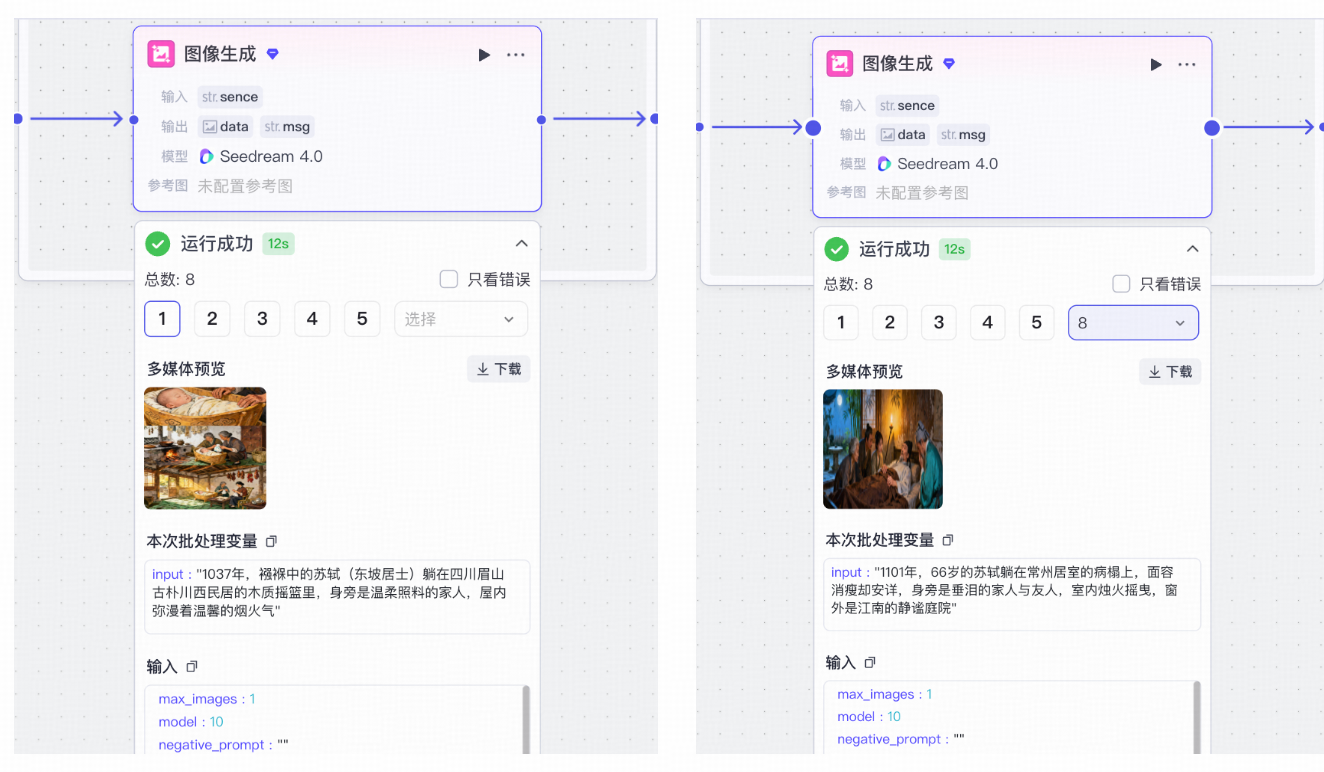The height and width of the screenshot is (772, 1324).
Task: Collapse the left 运行成功 result section
Action: pyautogui.click(x=521, y=244)
